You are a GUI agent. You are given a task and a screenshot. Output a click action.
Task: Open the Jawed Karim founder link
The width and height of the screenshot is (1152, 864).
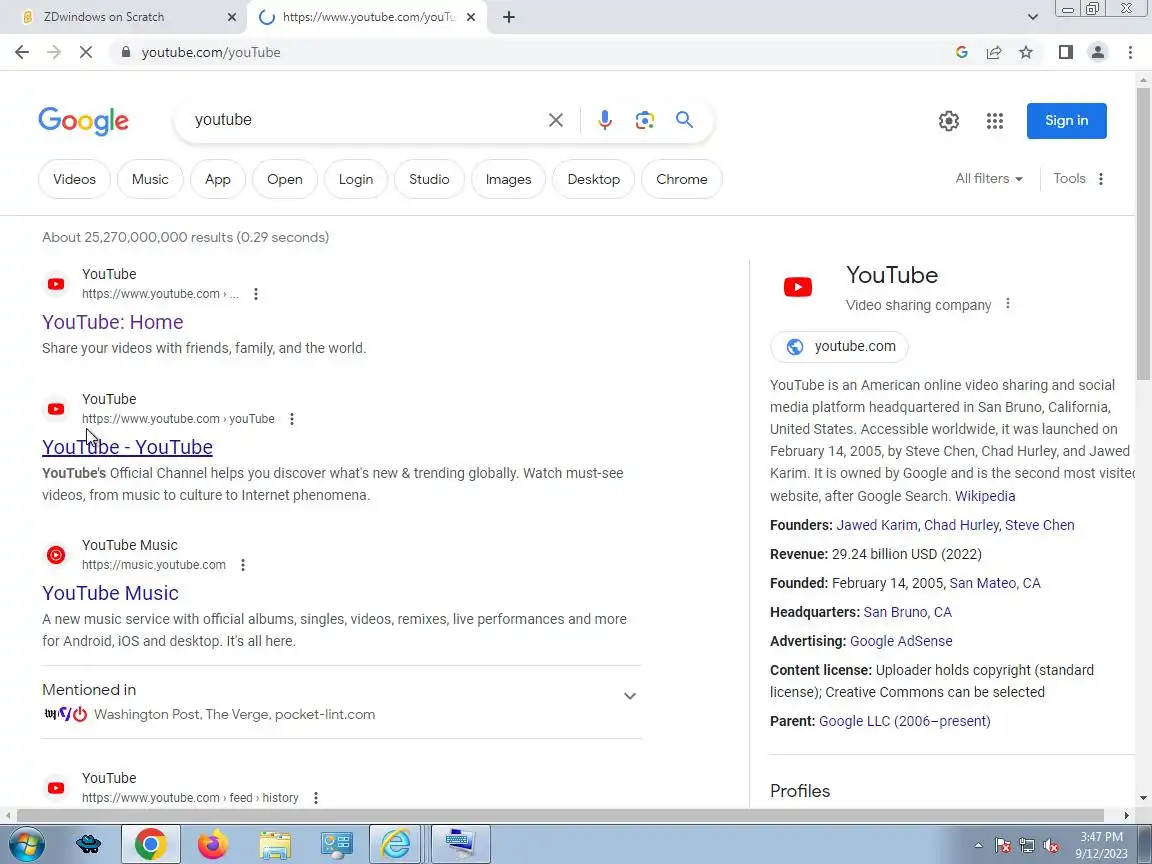point(876,525)
